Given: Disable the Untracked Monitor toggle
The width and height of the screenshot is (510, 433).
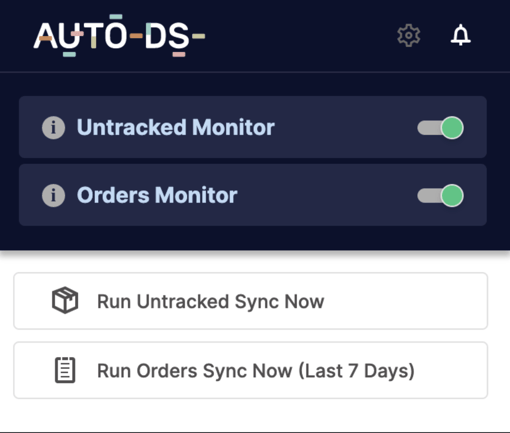Looking at the screenshot, I should click(x=440, y=128).
